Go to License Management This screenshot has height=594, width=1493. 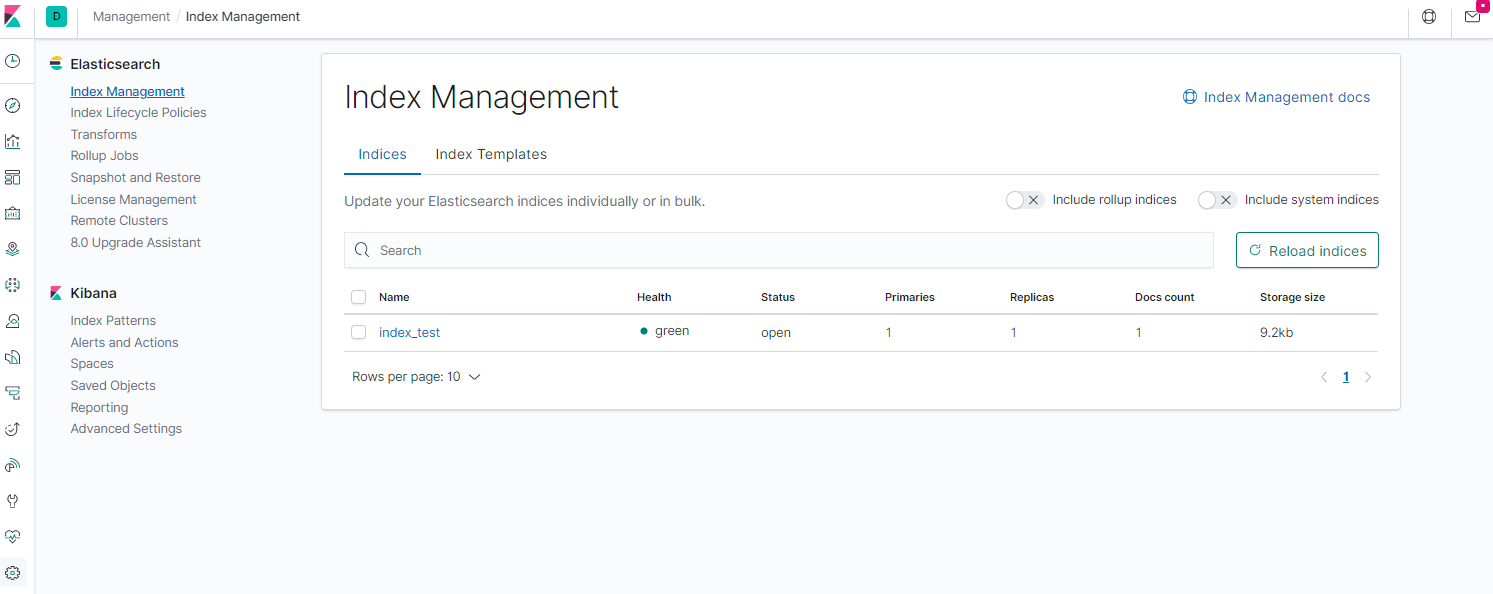133,200
